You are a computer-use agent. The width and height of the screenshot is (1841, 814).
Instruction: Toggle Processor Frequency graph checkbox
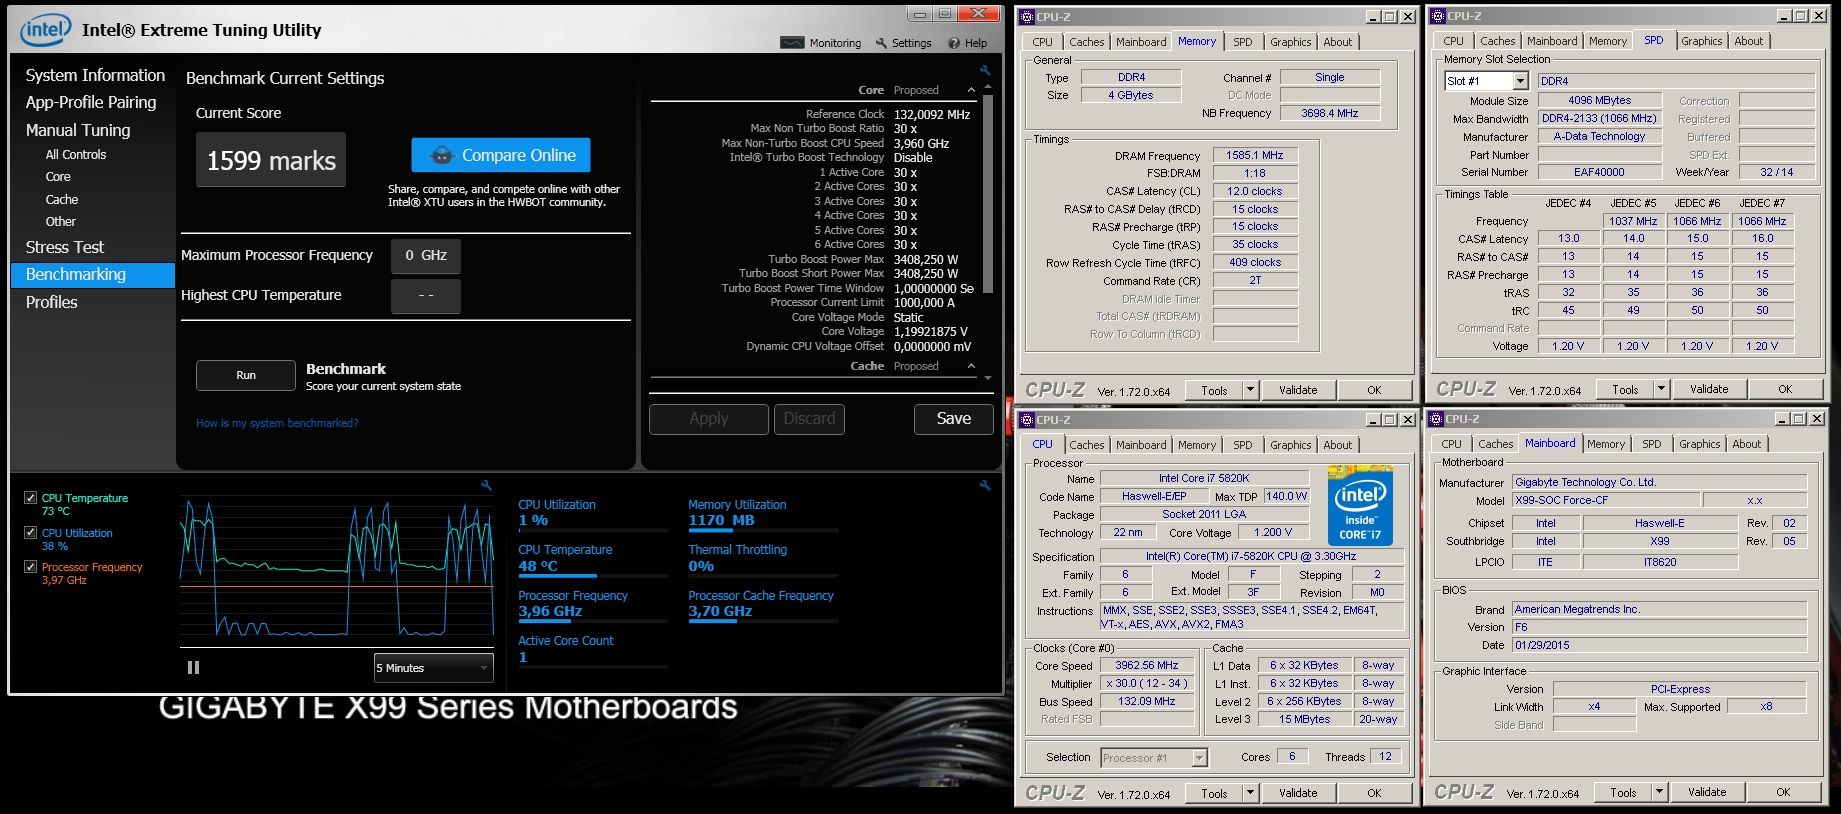click(x=30, y=567)
